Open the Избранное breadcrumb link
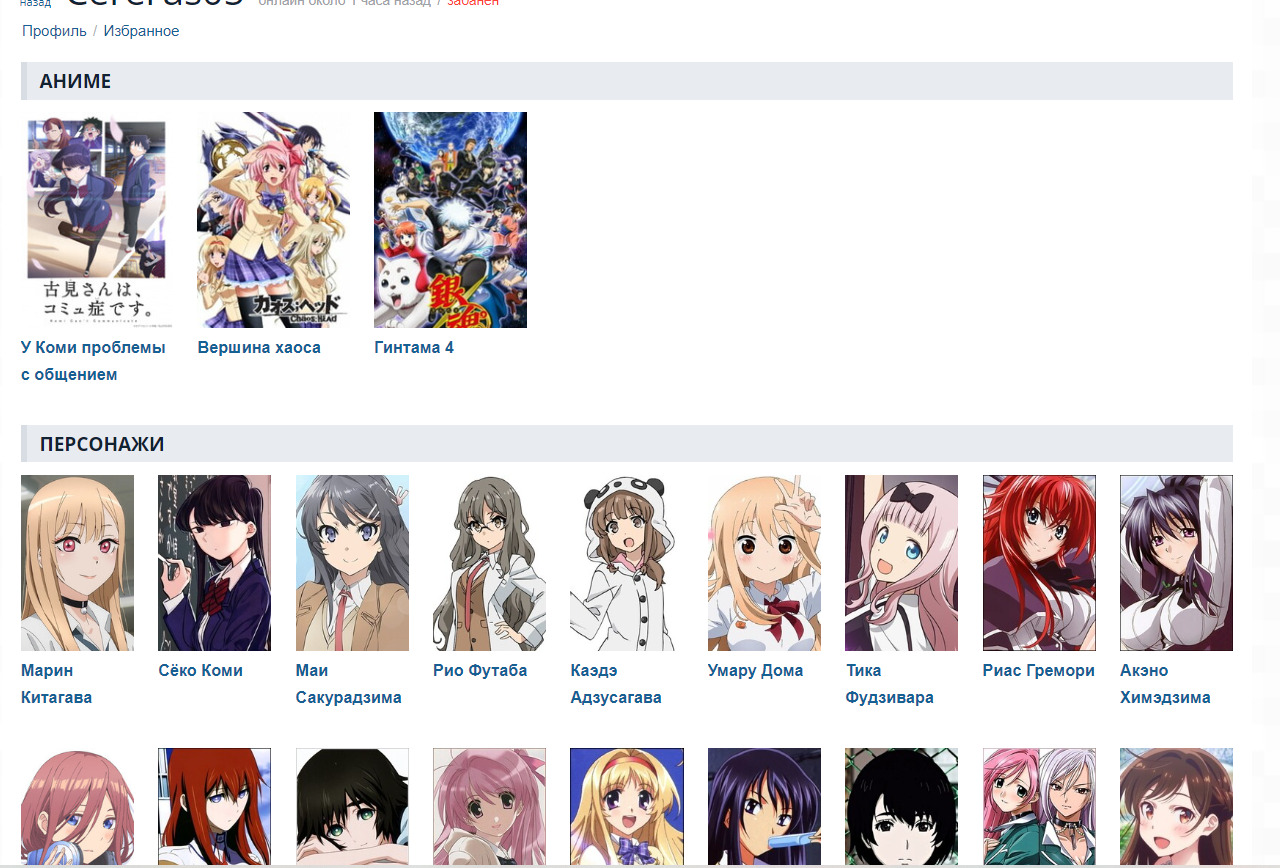 [x=141, y=31]
